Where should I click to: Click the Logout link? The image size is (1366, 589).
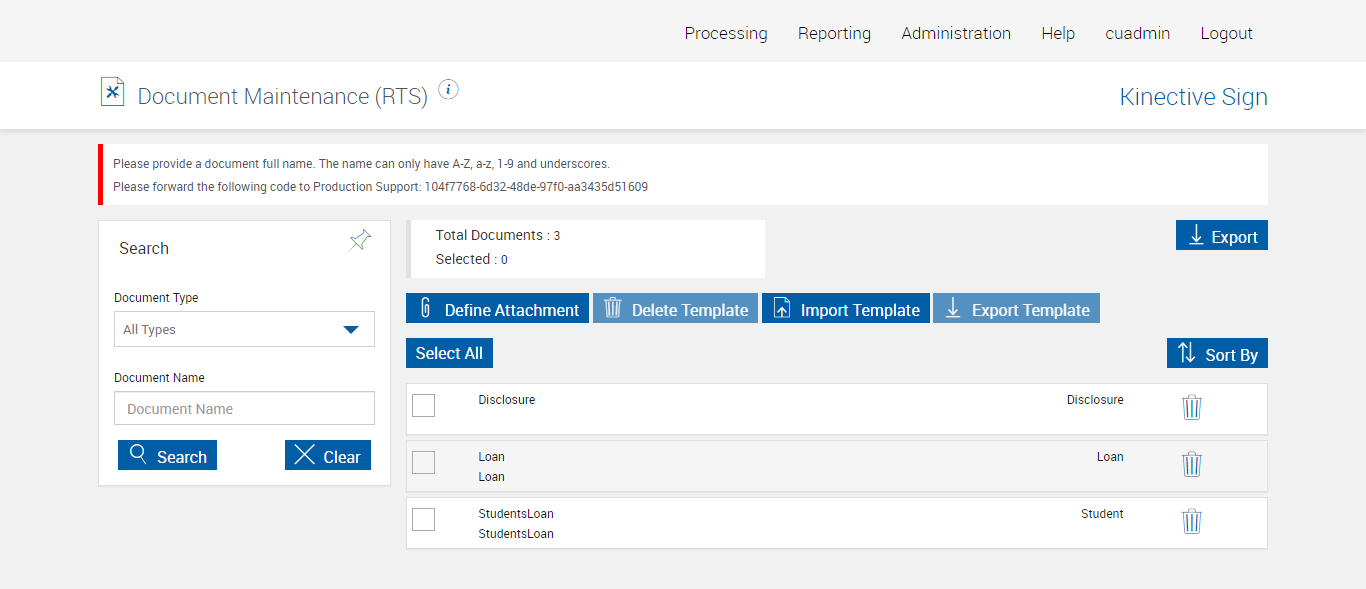(x=1226, y=33)
